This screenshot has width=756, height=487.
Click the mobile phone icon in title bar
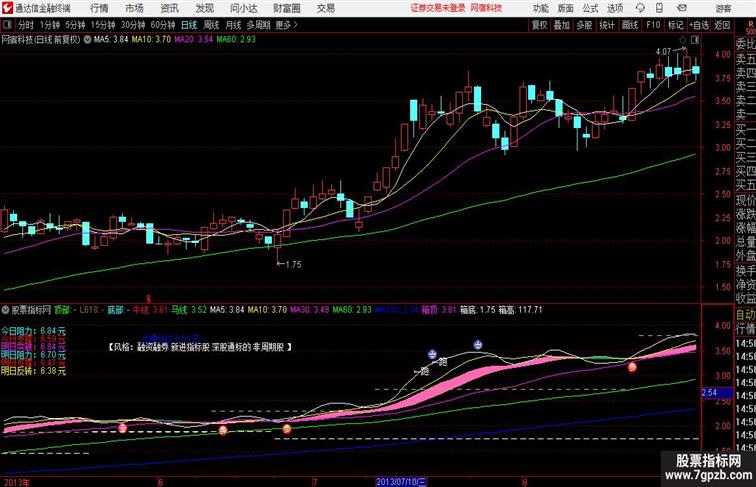pyautogui.click(x=659, y=8)
